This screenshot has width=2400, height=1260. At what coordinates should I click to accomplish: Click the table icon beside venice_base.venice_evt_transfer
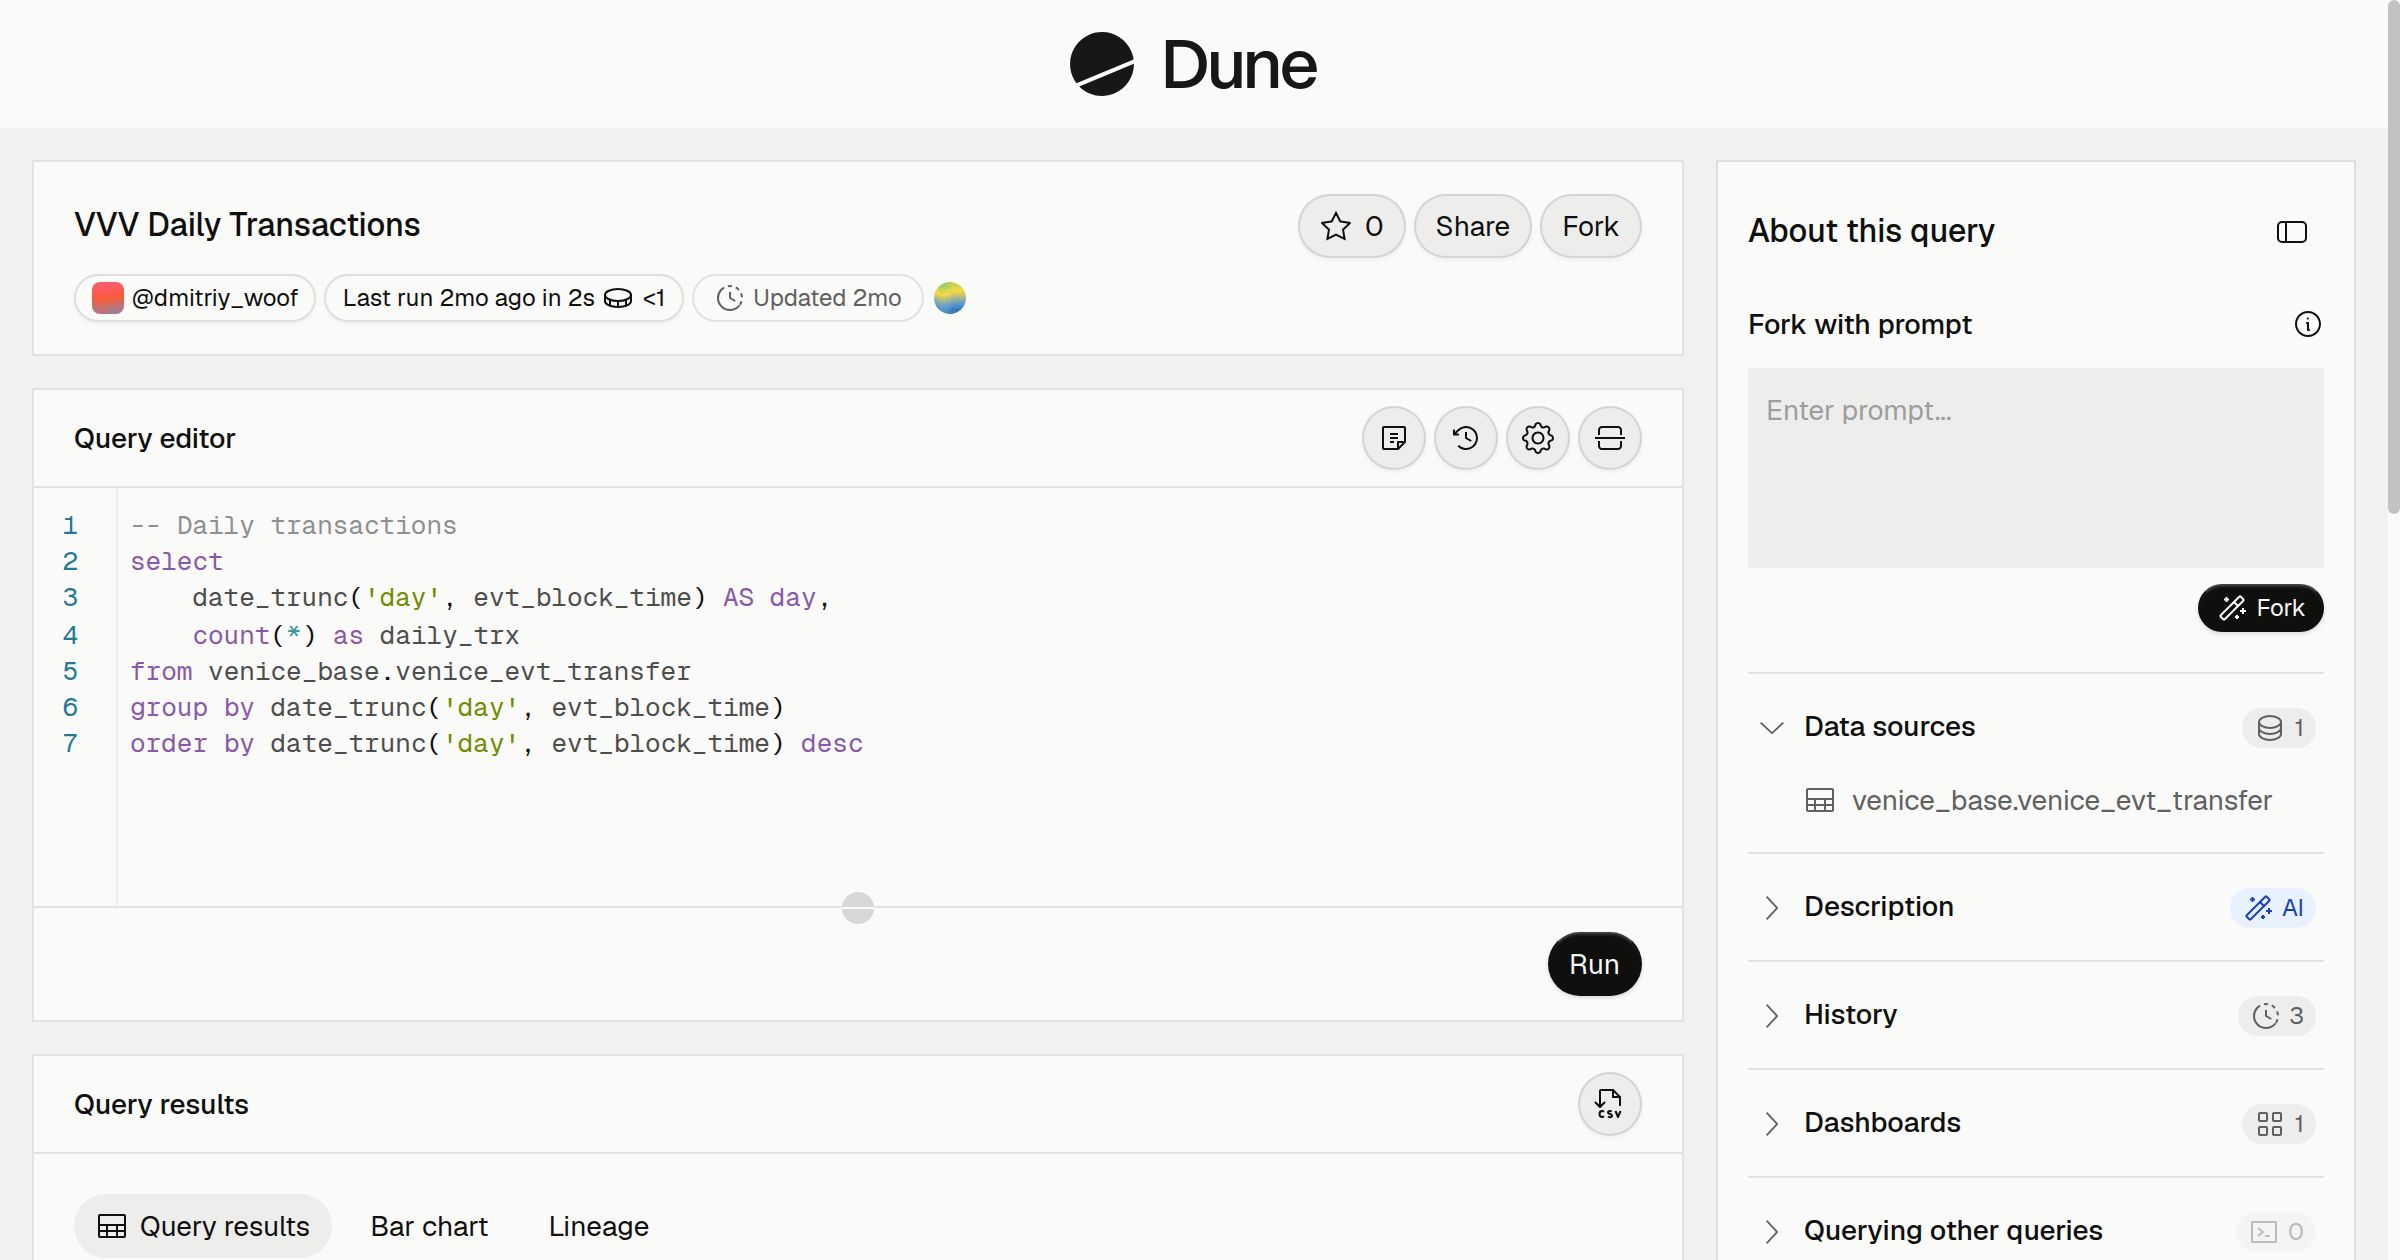click(1819, 801)
